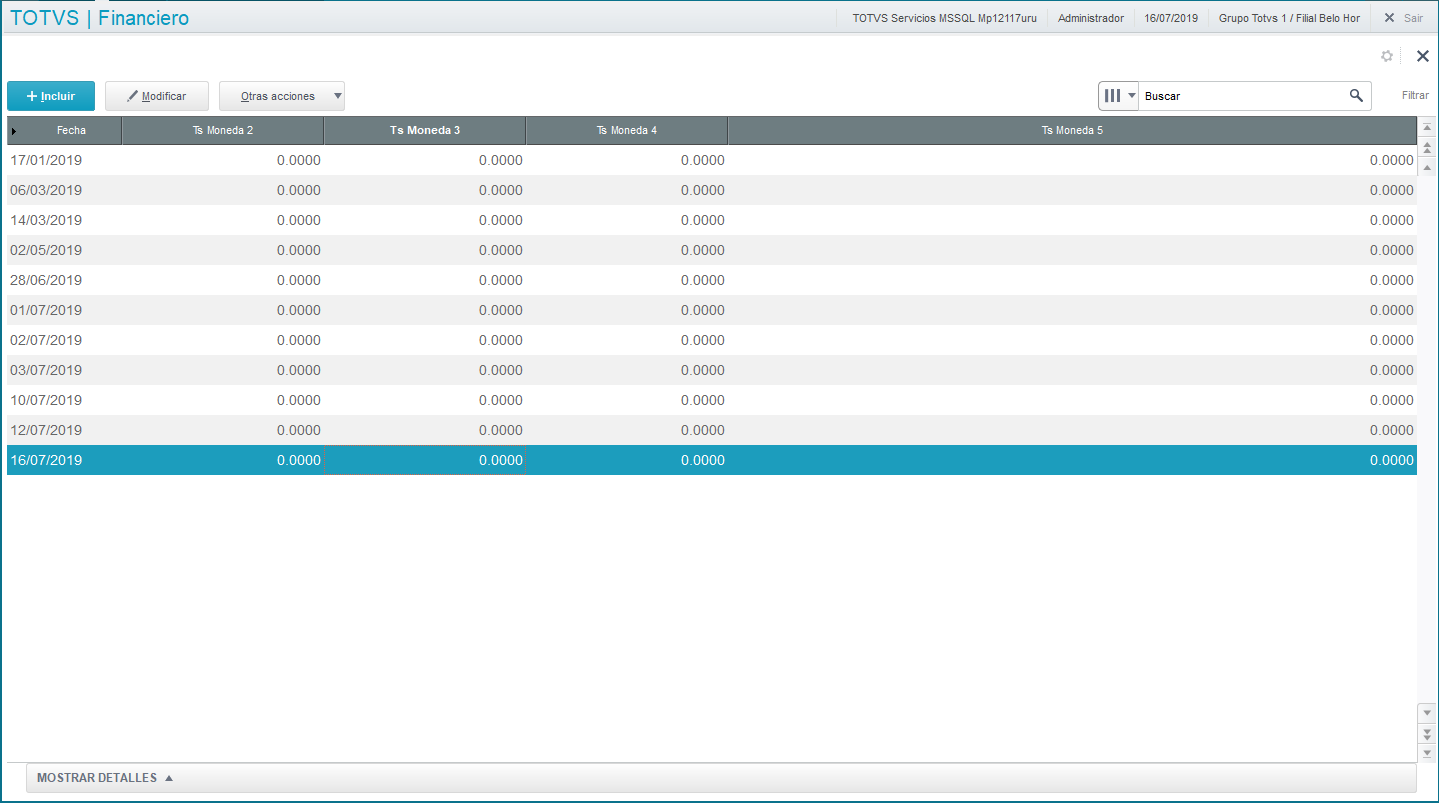
Task: Click the Administrador user label in header
Action: pos(1091,18)
